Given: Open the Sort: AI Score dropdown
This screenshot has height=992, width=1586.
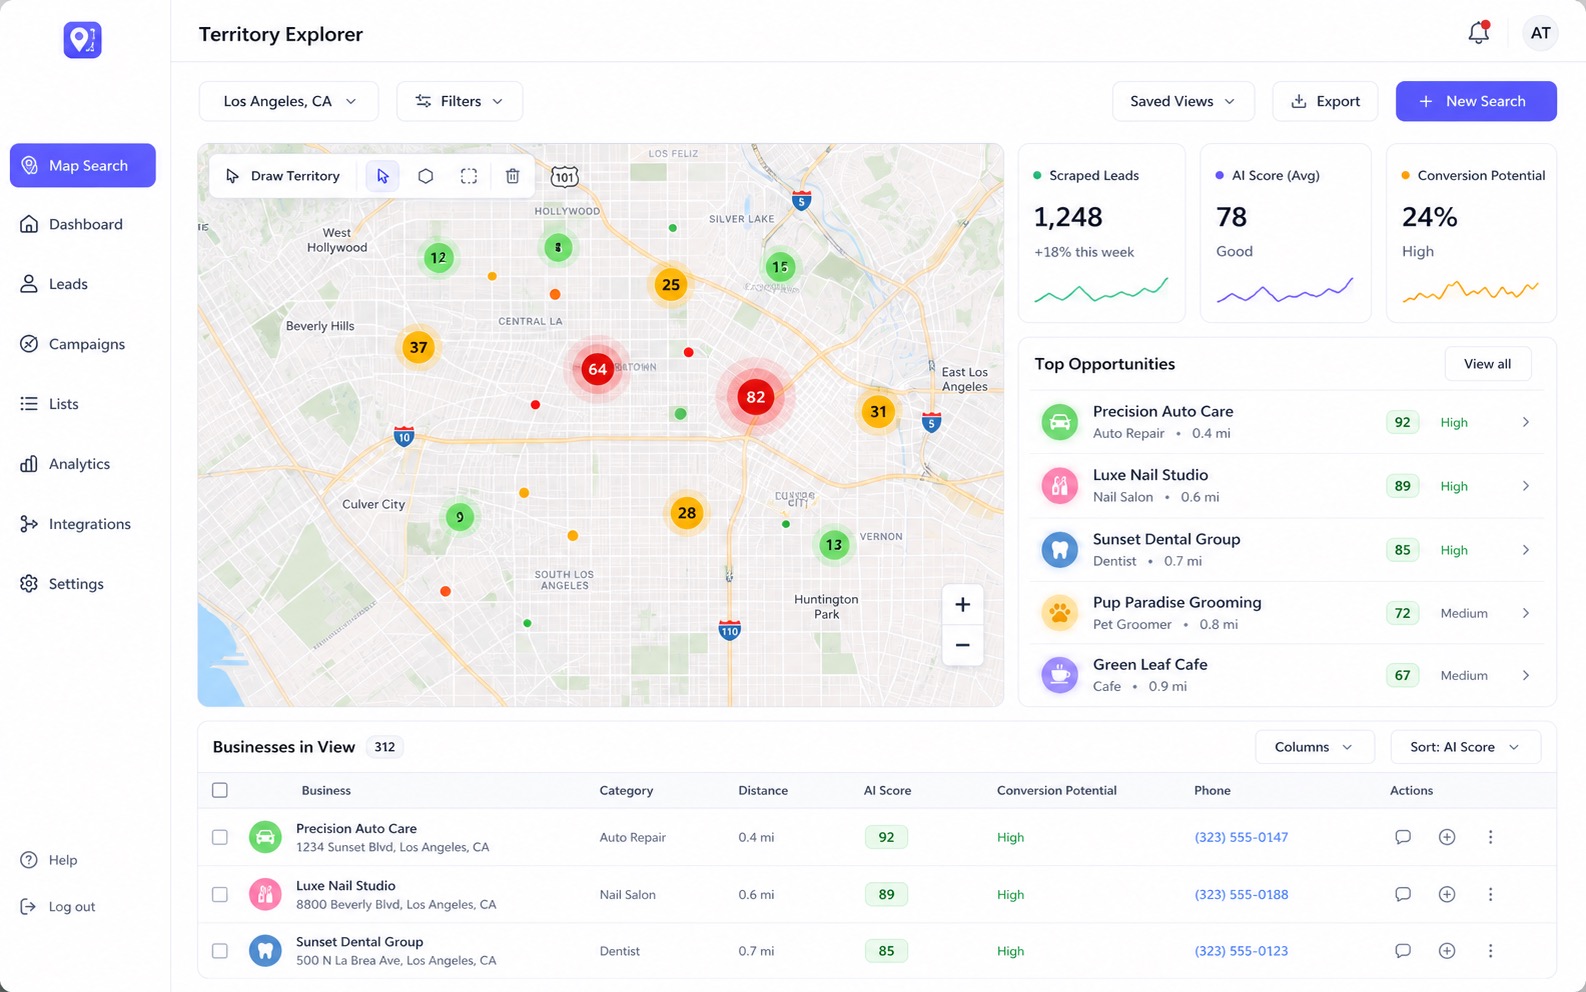Looking at the screenshot, I should click(x=1465, y=747).
